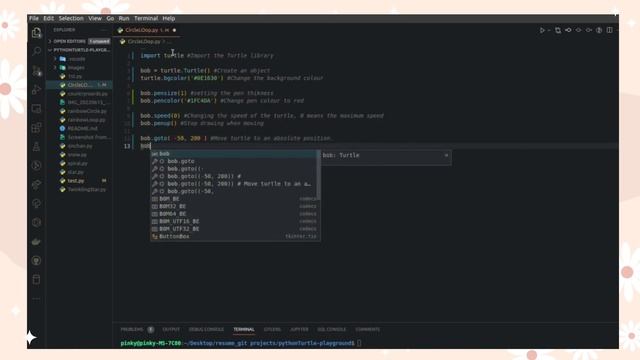This screenshot has height=360, width=640.
Task: Open README.md in the explorer
Action: pyautogui.click(x=79, y=128)
